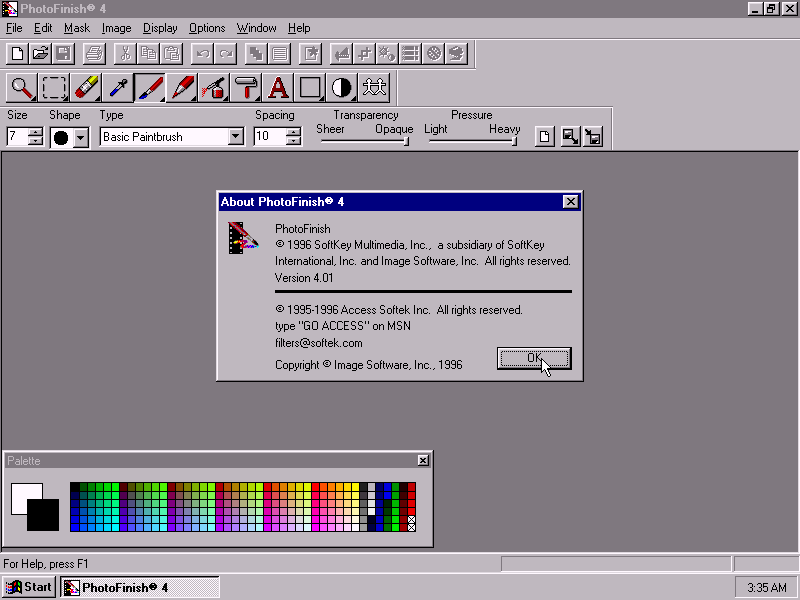Viewport: 800px width, 600px height.
Task: Click the horizontal striped grid toolbar icon
Action: [410, 54]
